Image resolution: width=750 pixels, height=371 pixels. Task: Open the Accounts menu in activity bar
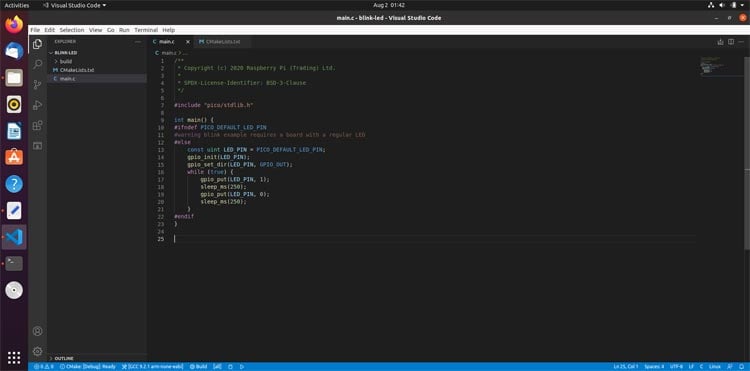pos(37,331)
